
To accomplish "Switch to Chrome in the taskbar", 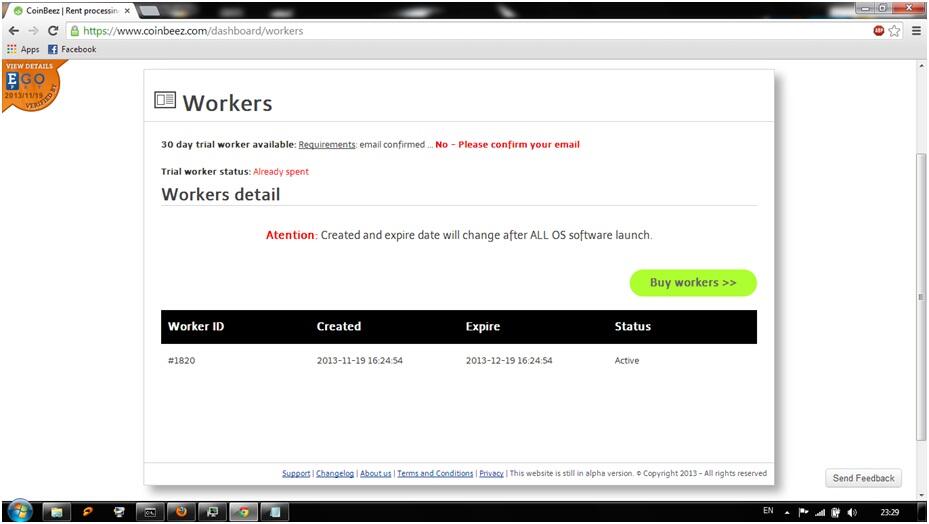I will click(x=244, y=512).
